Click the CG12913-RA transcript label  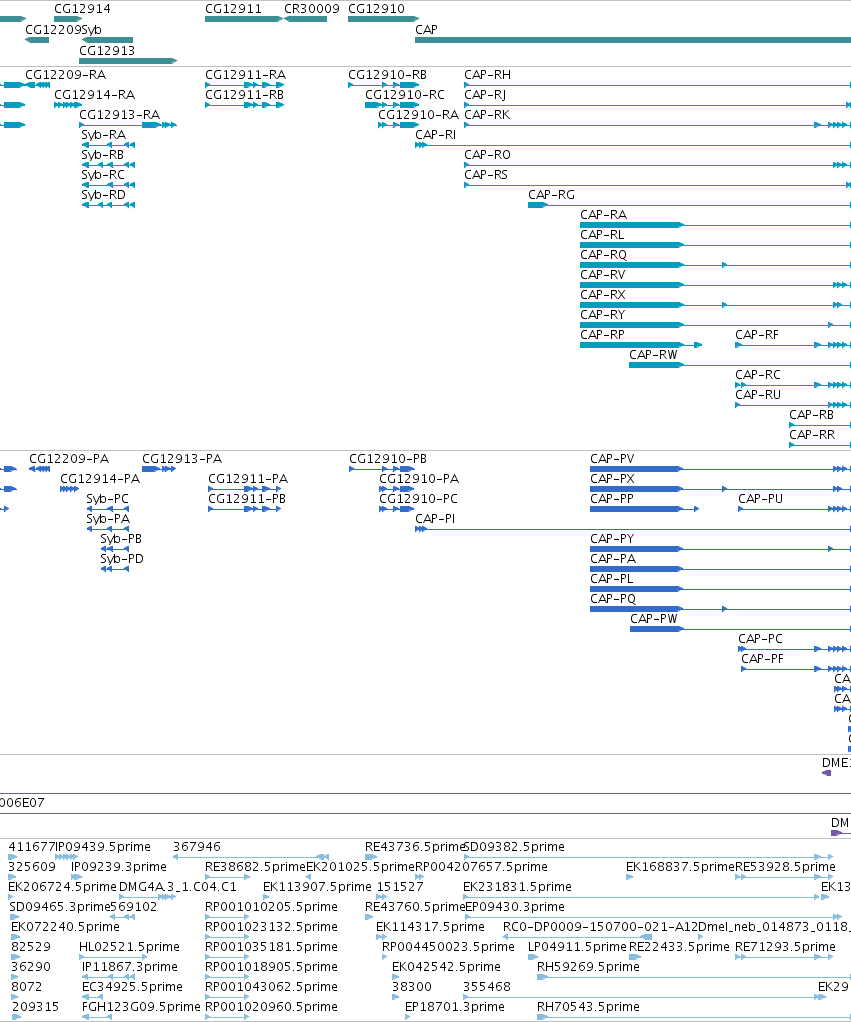click(x=119, y=115)
